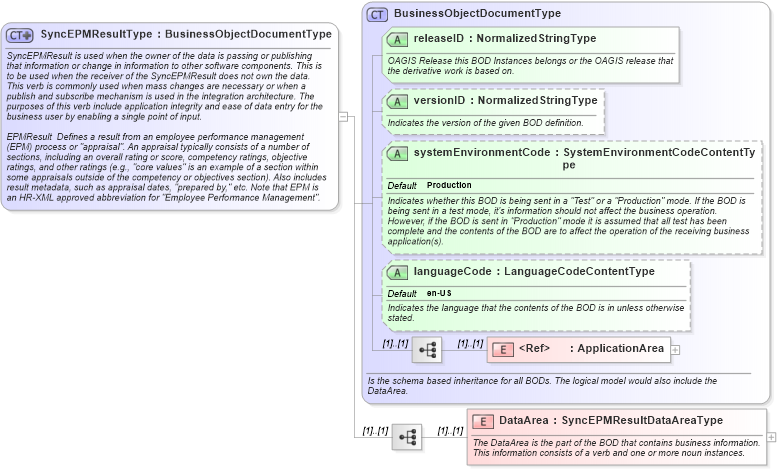The width and height of the screenshot is (777, 469).
Task: Collapse the SyncEPMResultType node
Action: (343, 117)
